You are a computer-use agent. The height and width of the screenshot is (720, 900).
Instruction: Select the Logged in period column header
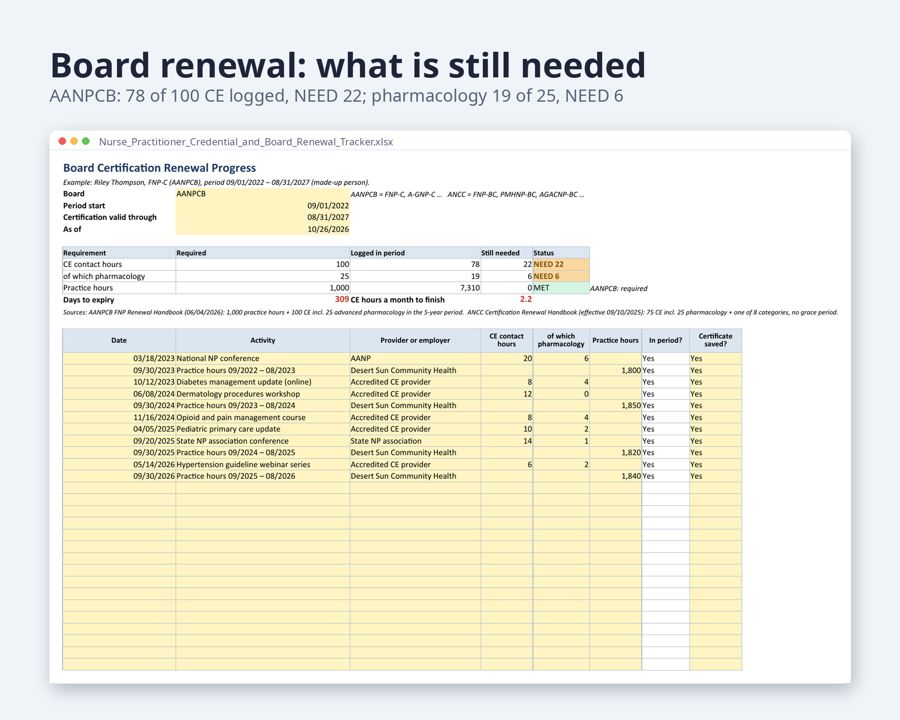[x=415, y=253]
